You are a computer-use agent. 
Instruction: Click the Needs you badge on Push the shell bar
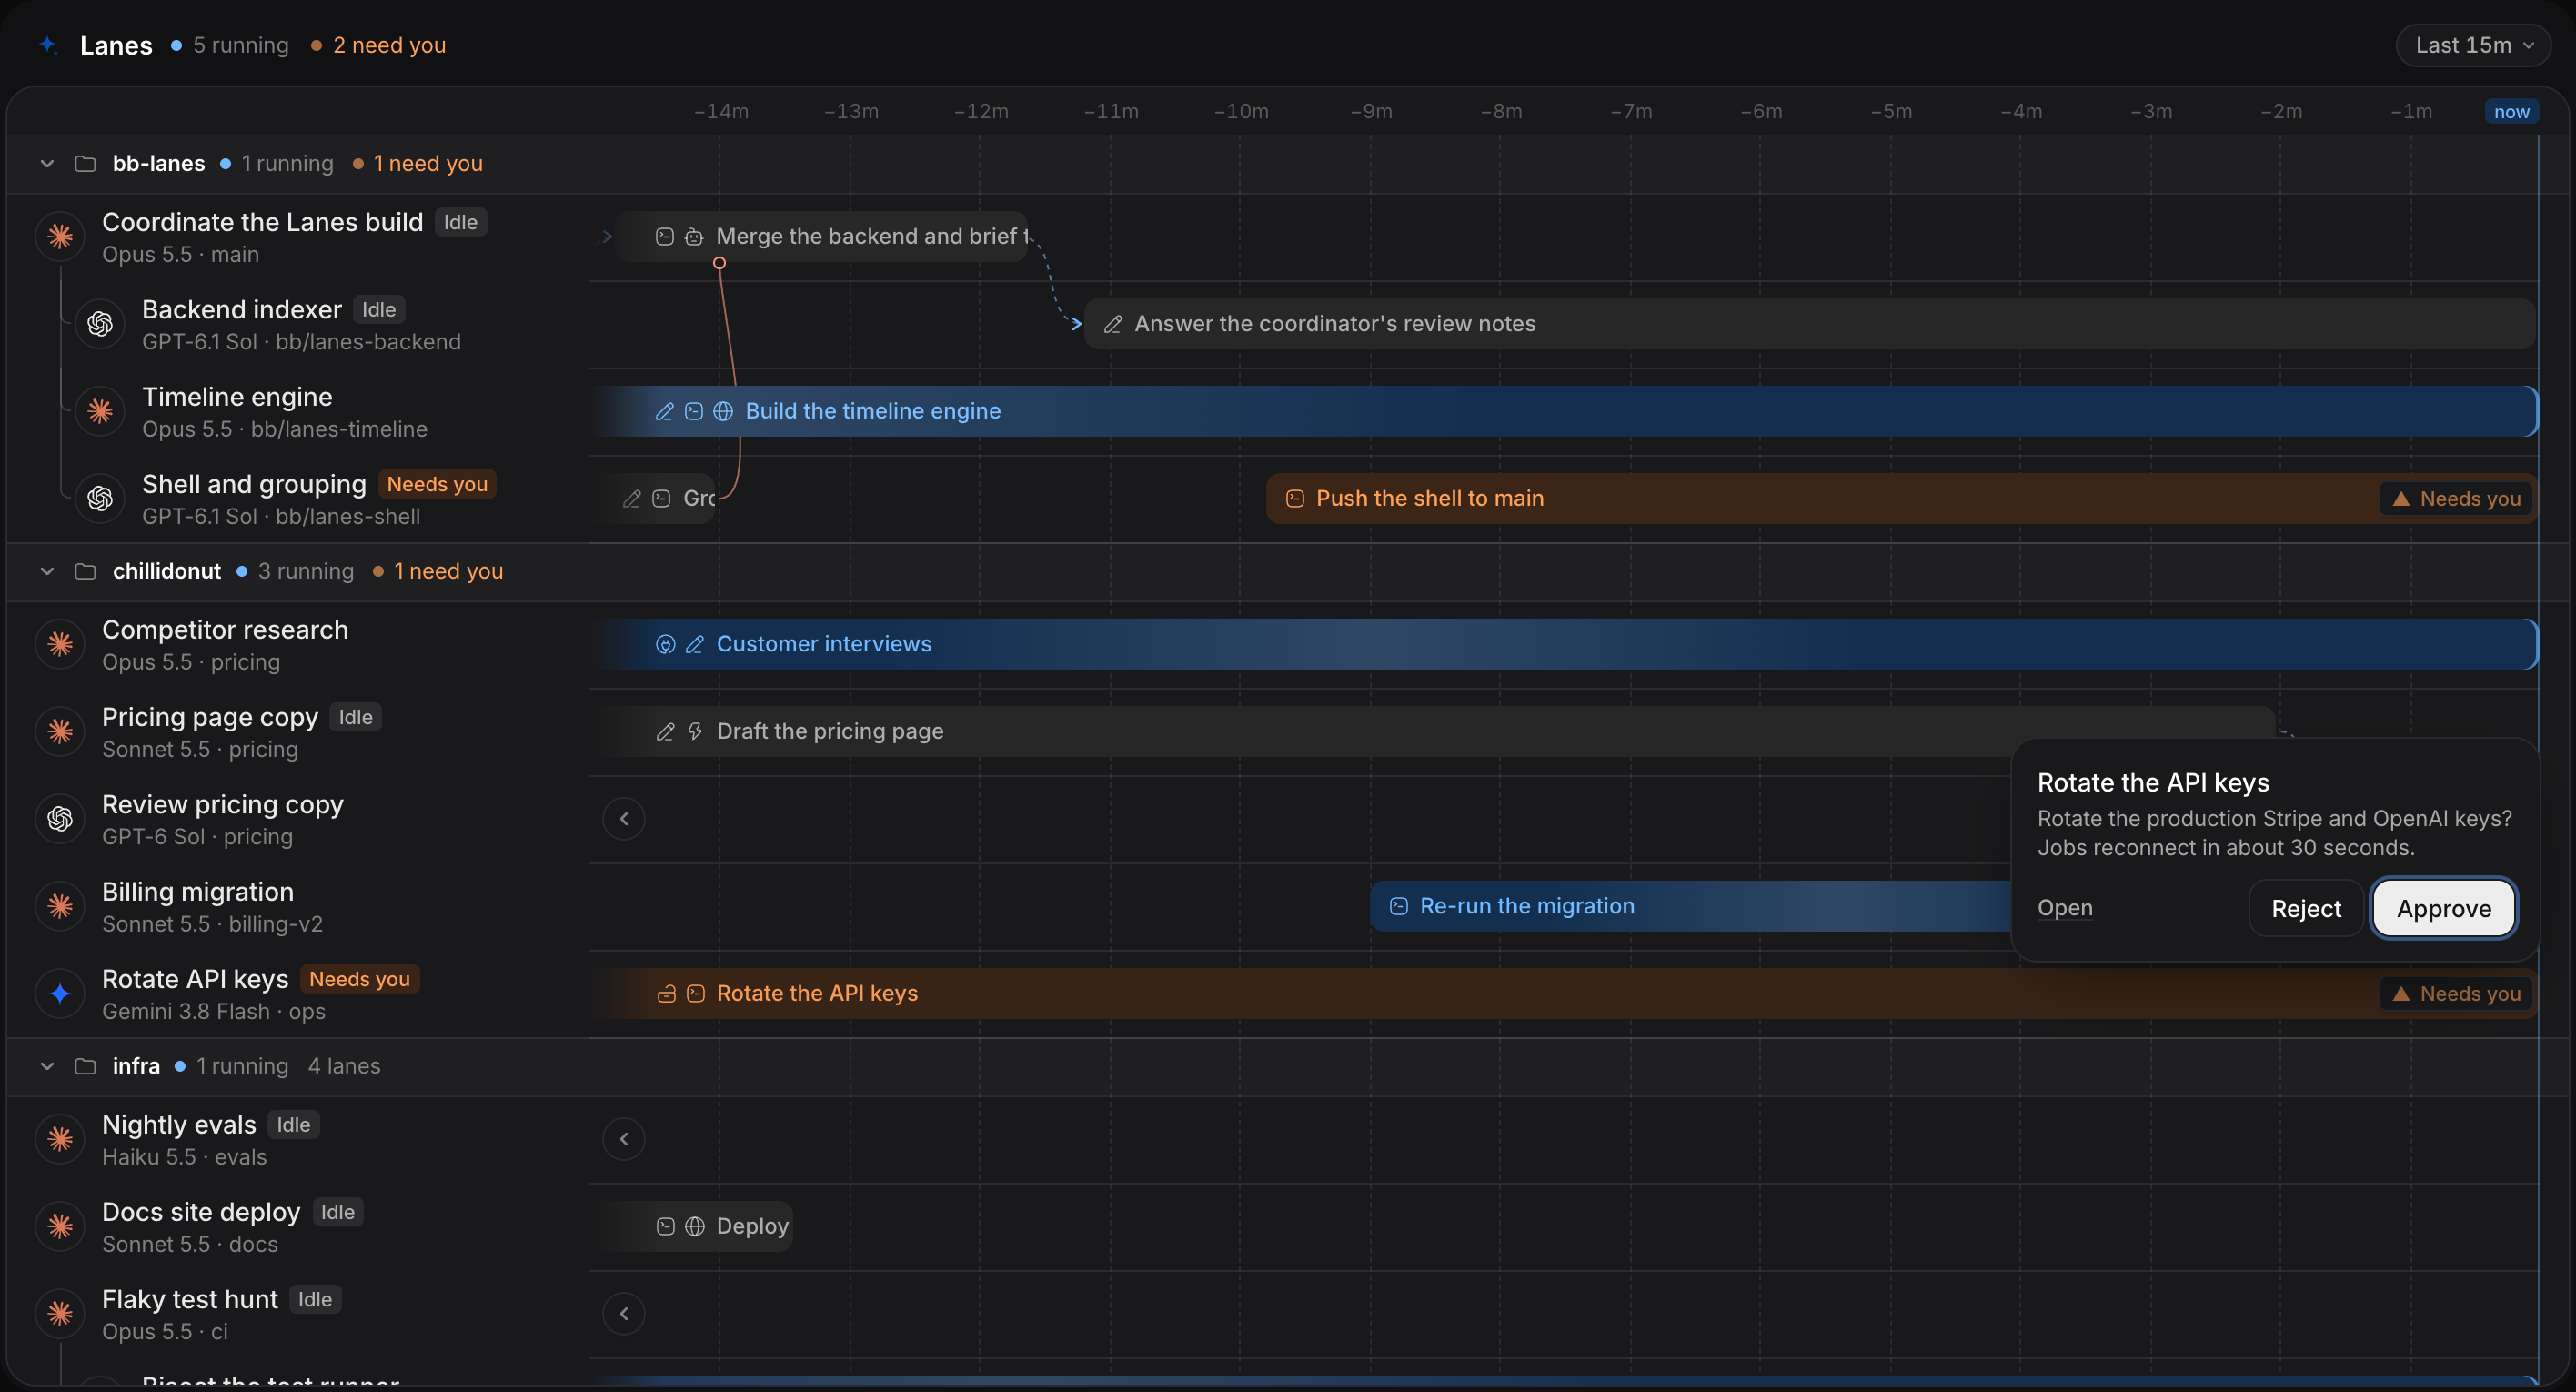click(x=2455, y=498)
